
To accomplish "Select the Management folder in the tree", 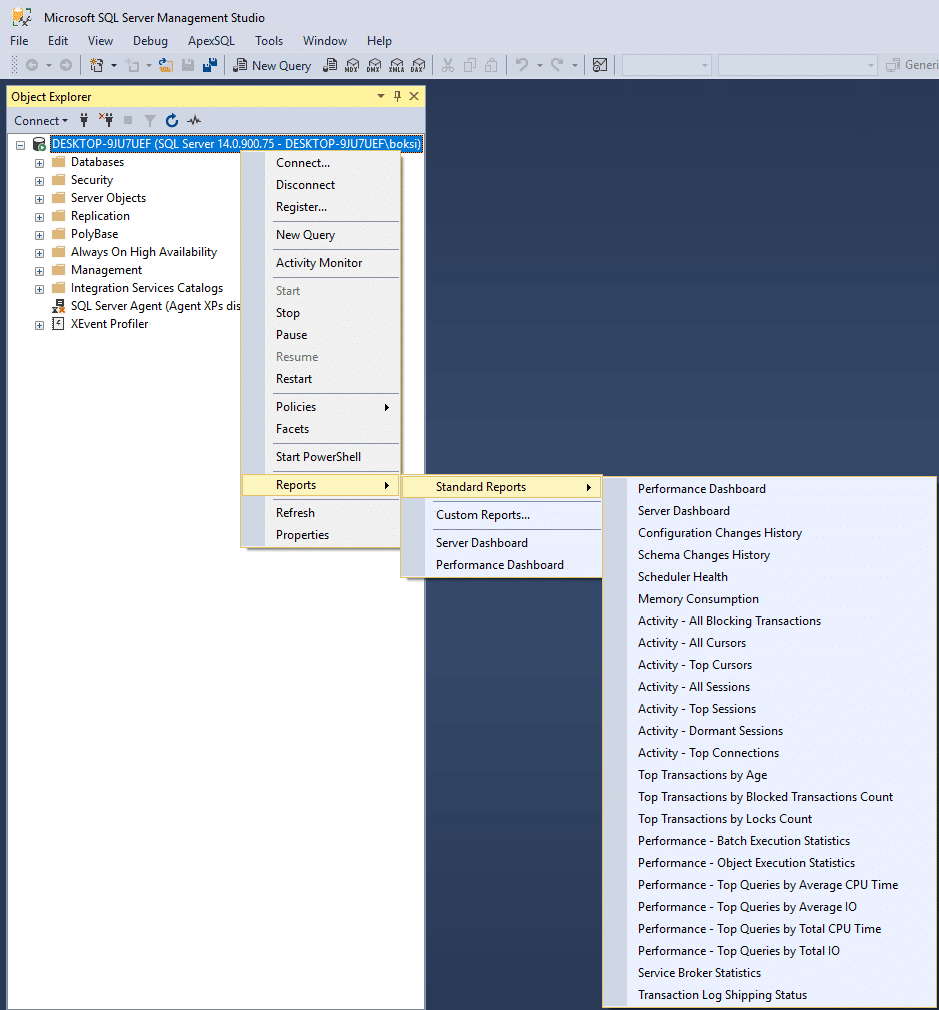I will [x=106, y=270].
